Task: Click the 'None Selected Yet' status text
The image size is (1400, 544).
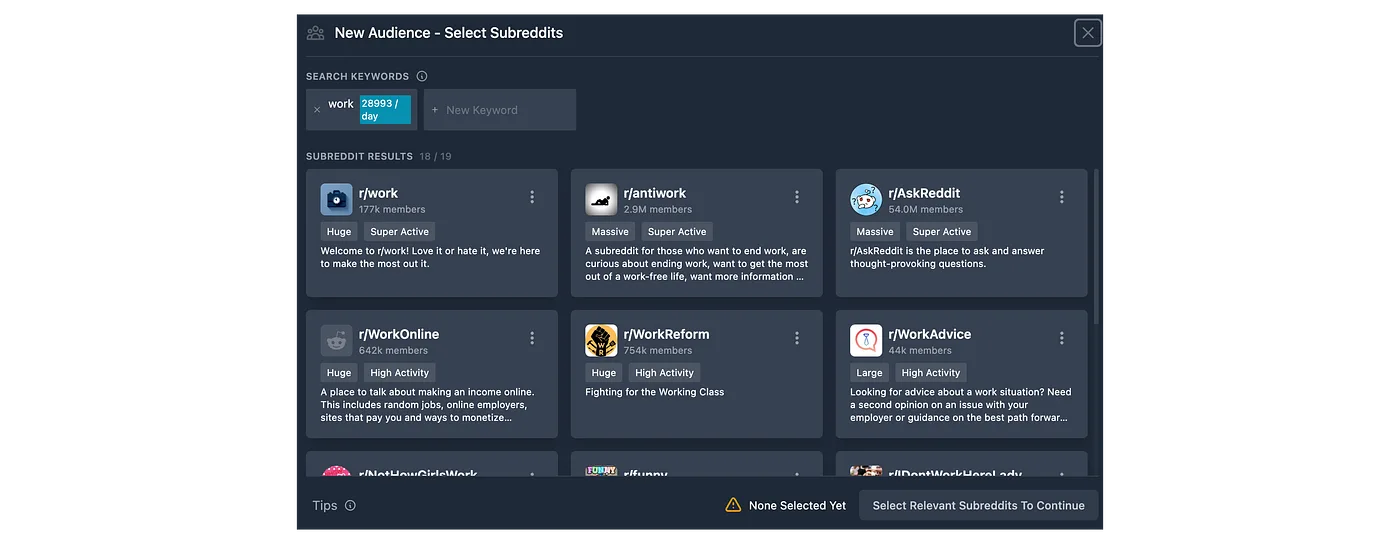Action: [797, 506]
